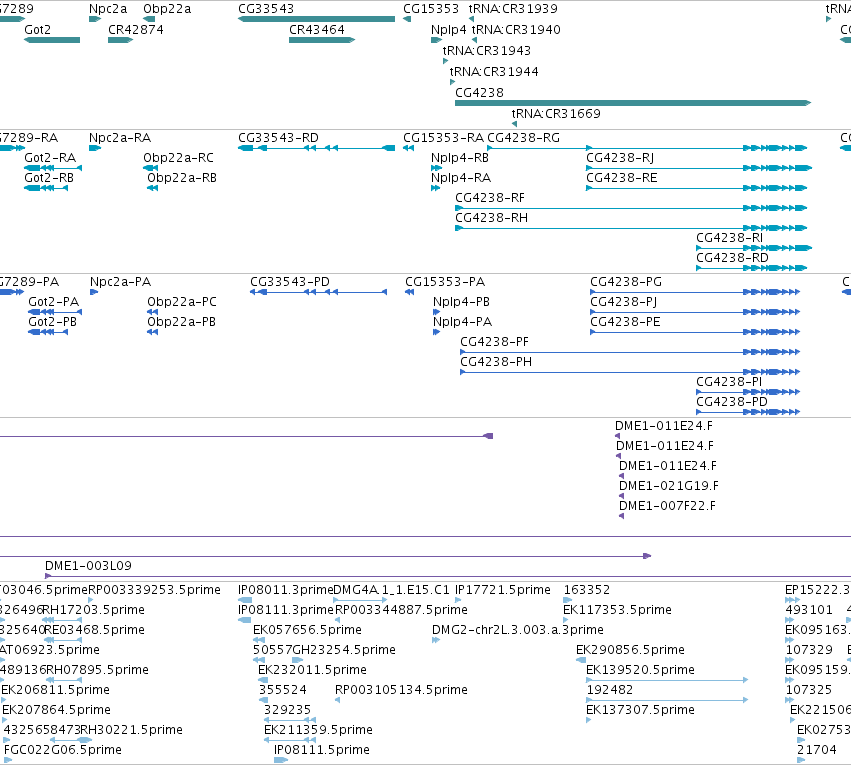Click the tRNA:CR31940 label
This screenshot has width=851, height=765.
pyautogui.click(x=516, y=30)
